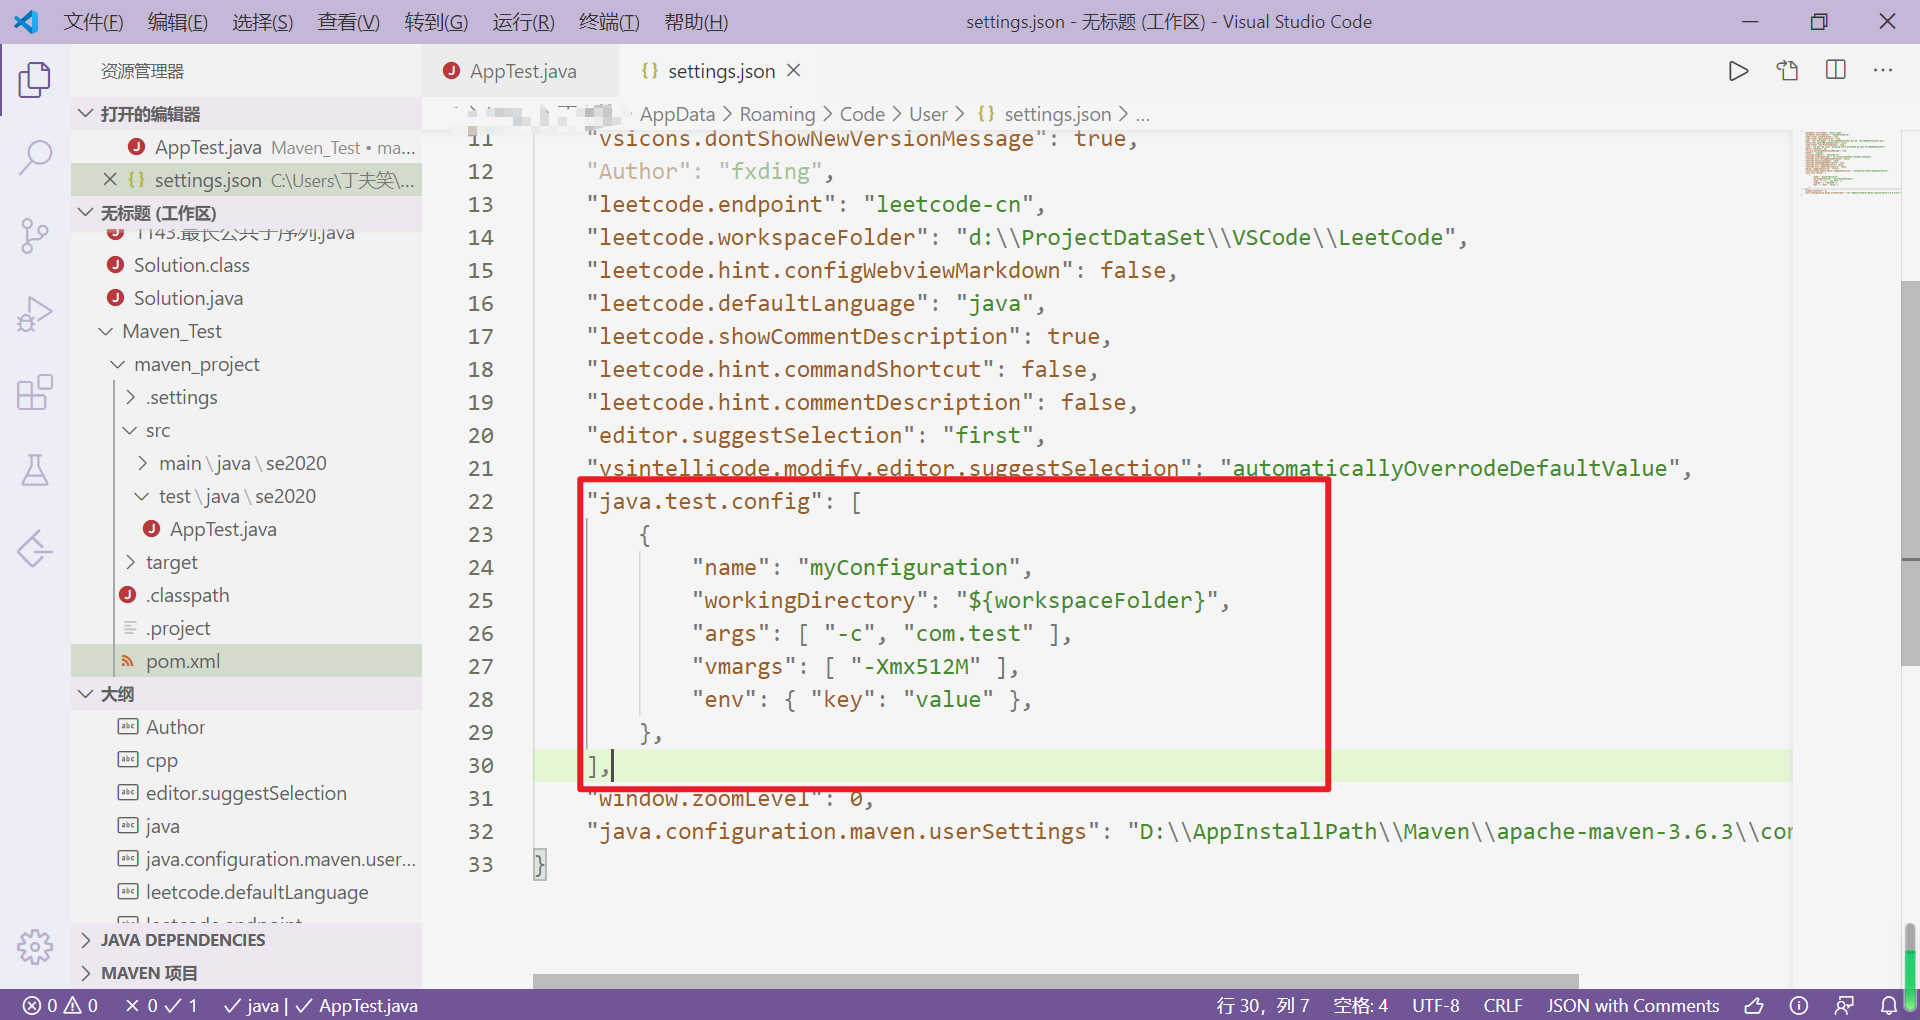This screenshot has height=1020, width=1920.
Task: Click the editor horizontal scrollbar
Action: [1055, 981]
